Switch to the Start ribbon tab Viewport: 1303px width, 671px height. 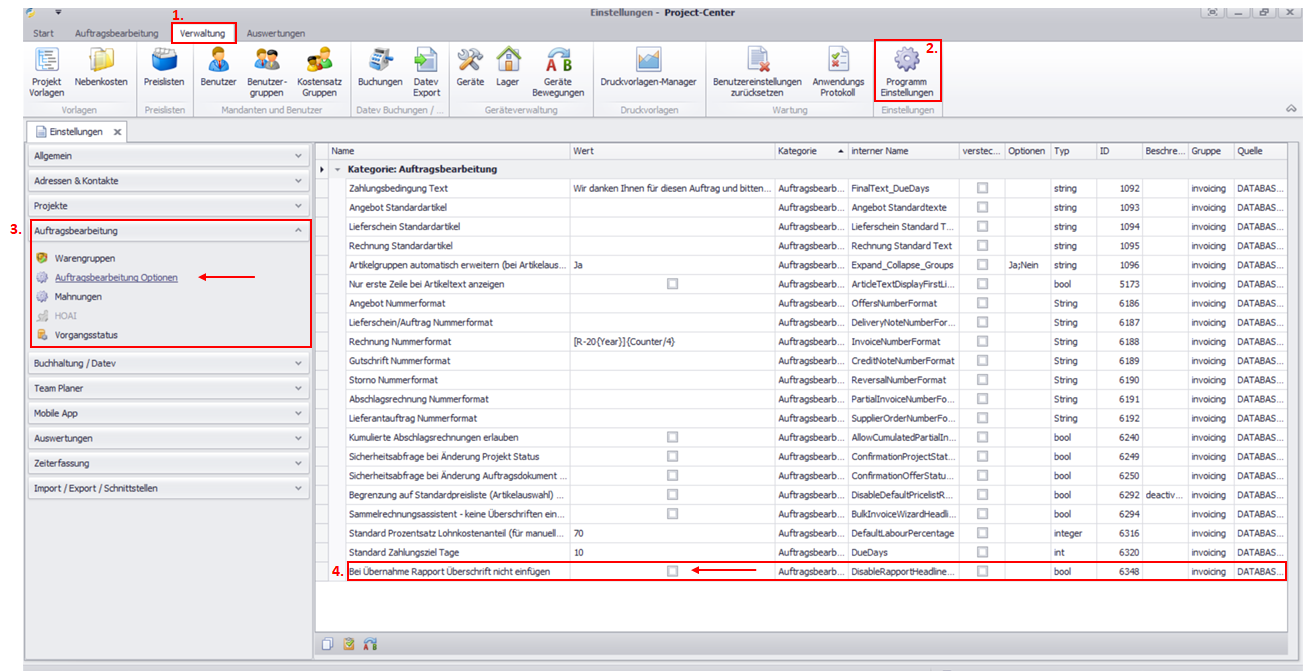(x=43, y=33)
